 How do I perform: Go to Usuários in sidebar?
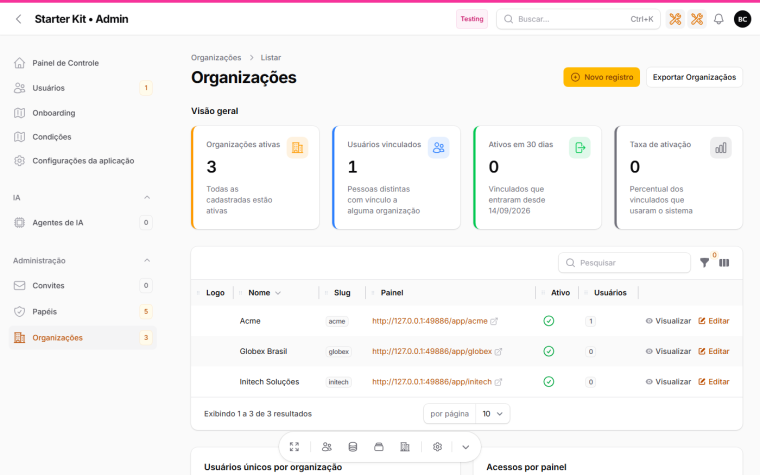82,88
